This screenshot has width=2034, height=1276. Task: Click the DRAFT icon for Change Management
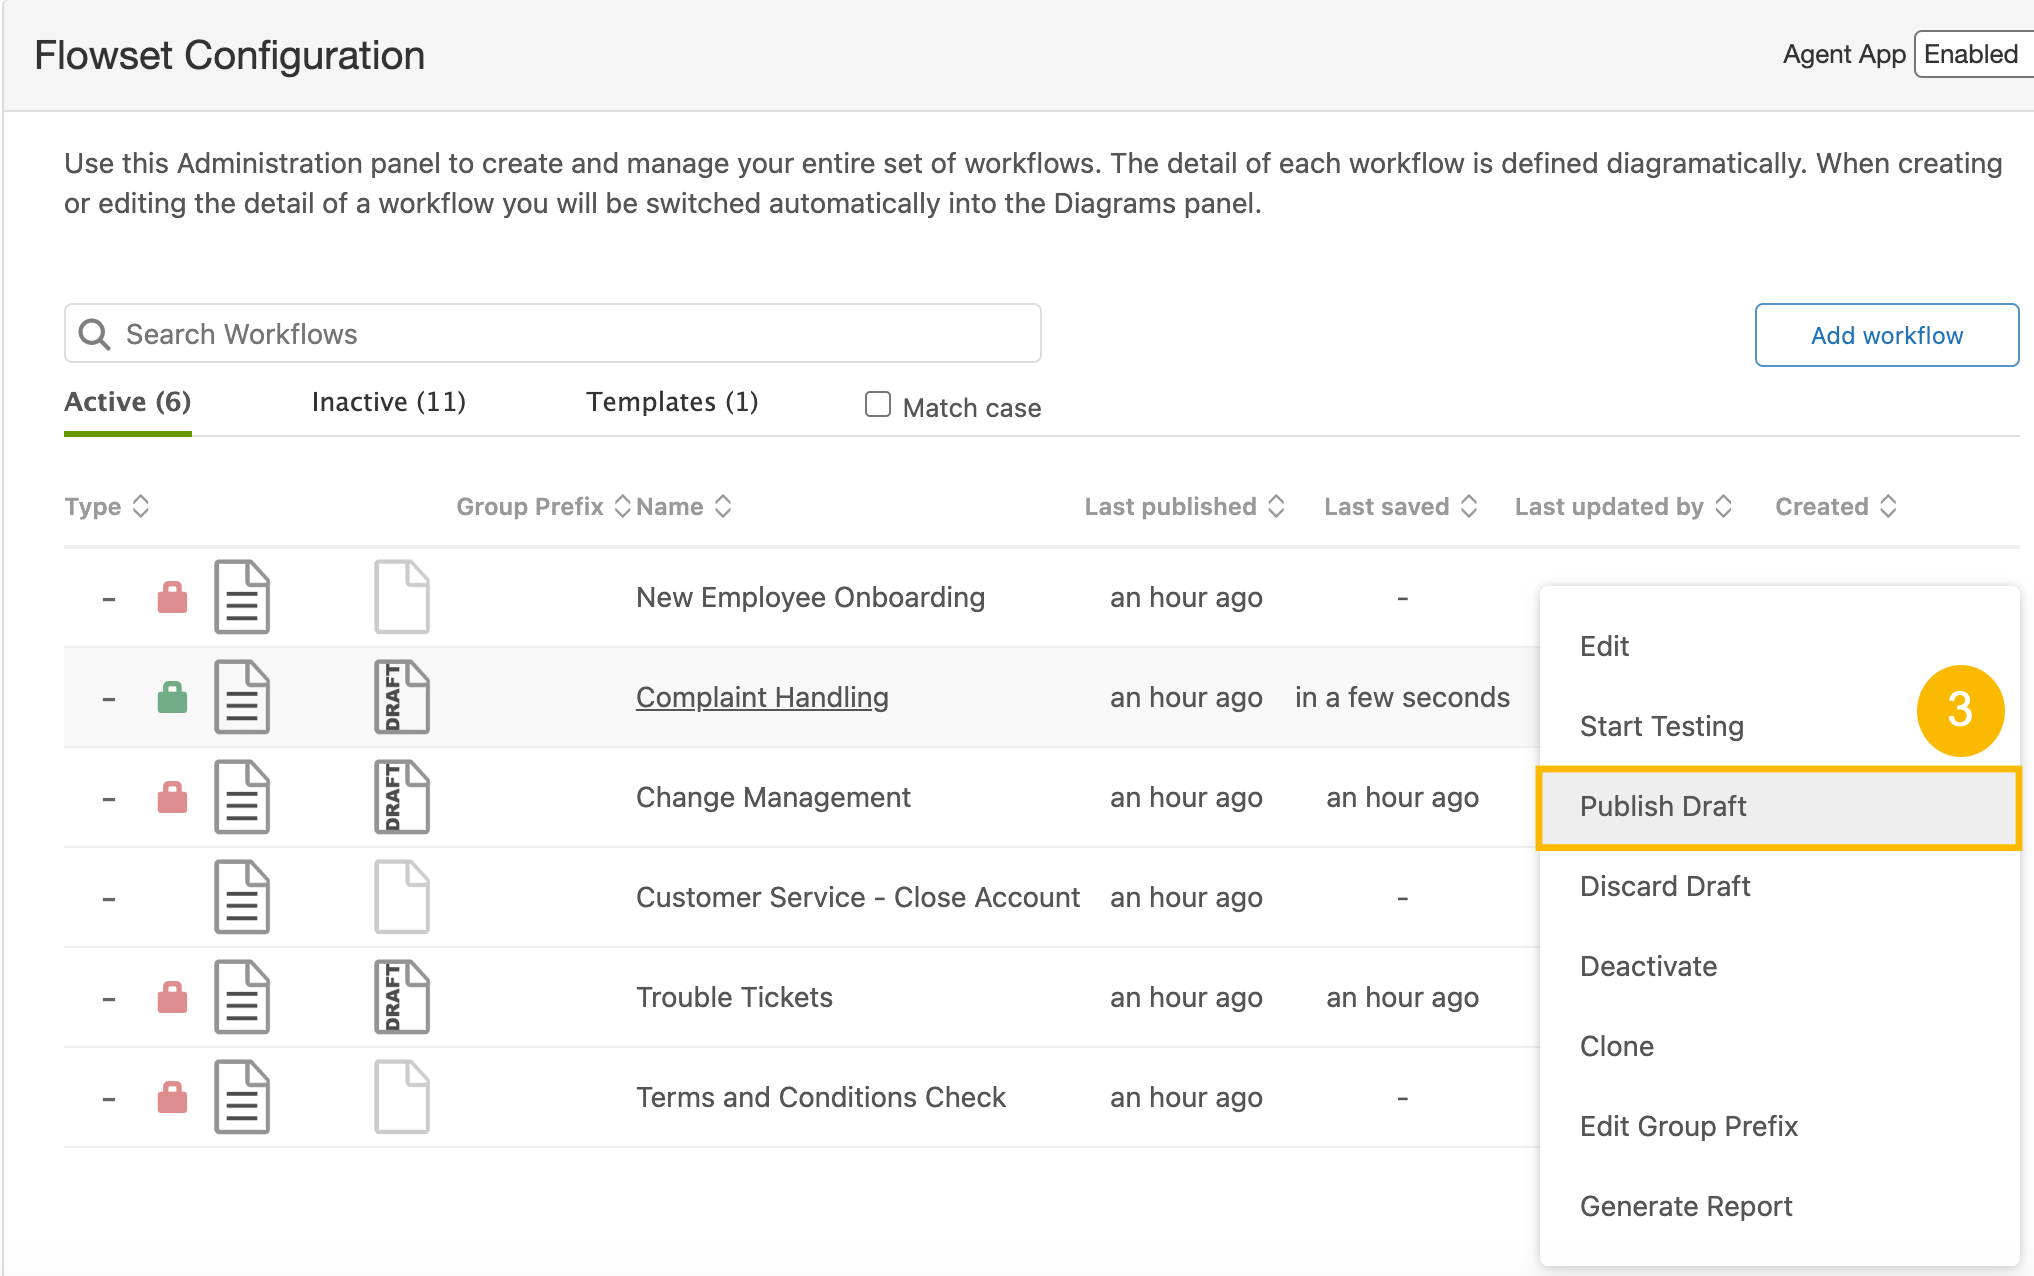pyautogui.click(x=402, y=797)
